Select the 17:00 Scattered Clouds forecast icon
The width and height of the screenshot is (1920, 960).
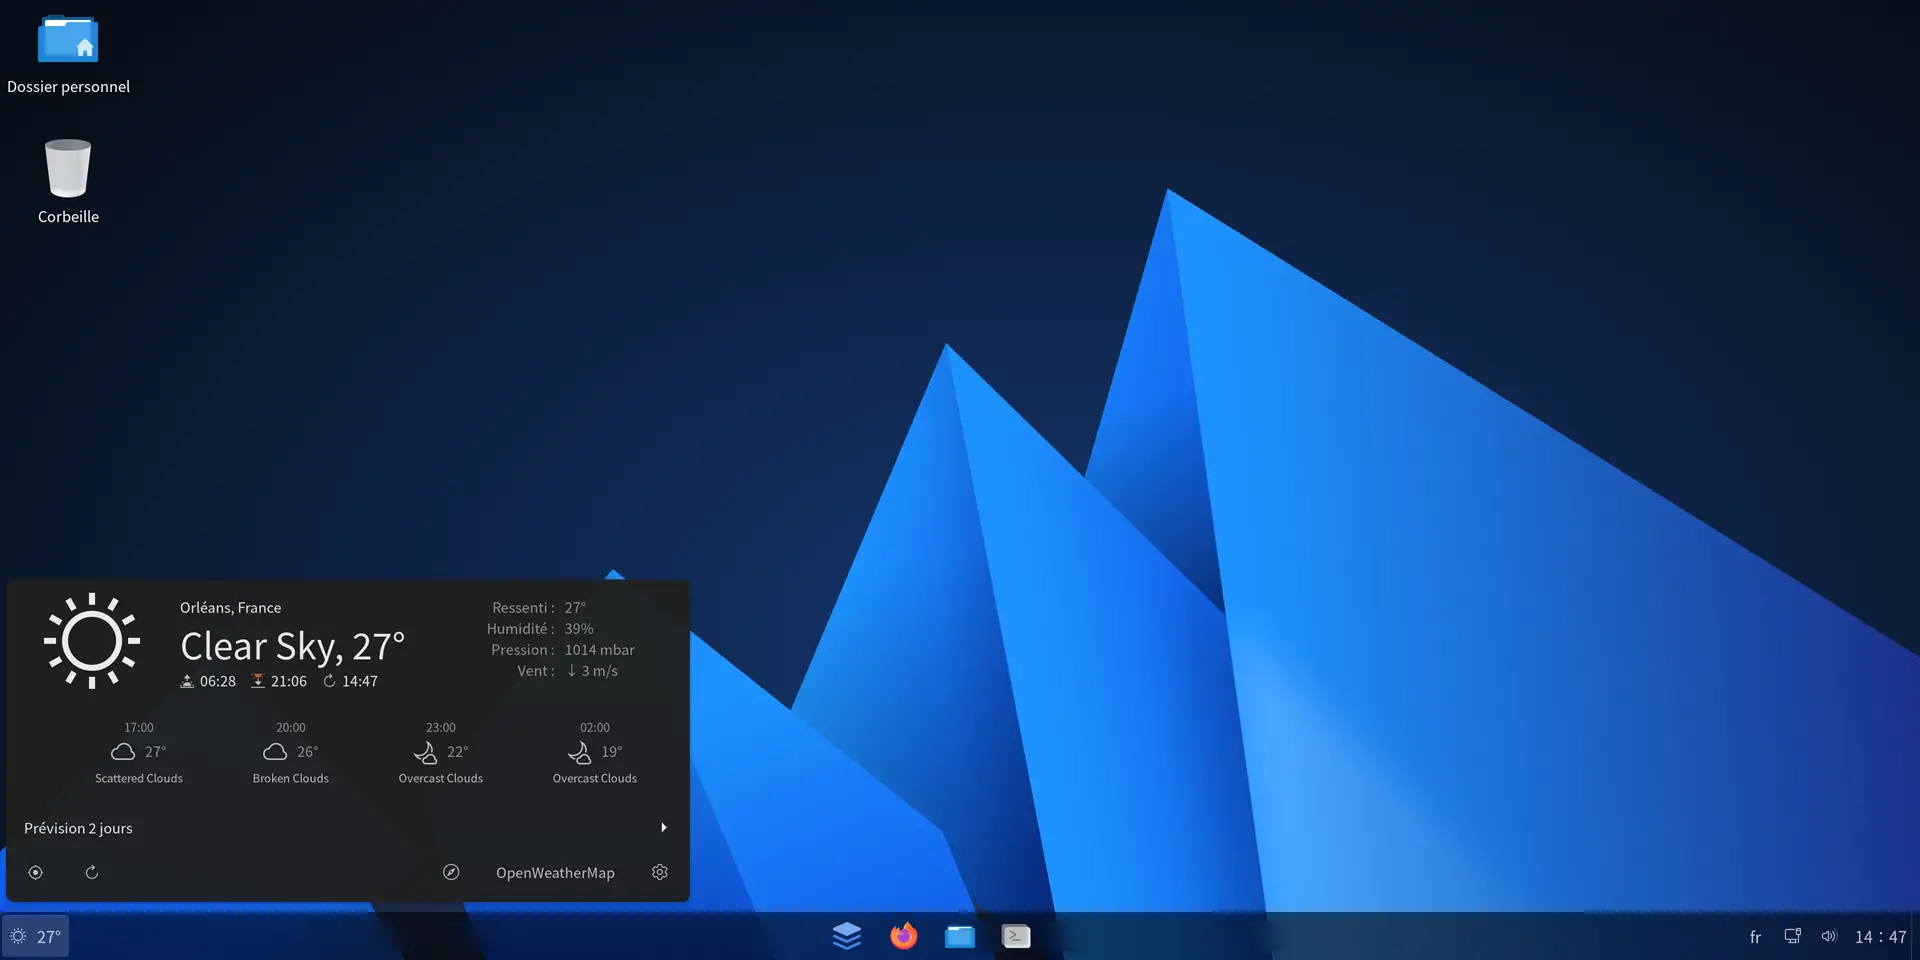(123, 752)
